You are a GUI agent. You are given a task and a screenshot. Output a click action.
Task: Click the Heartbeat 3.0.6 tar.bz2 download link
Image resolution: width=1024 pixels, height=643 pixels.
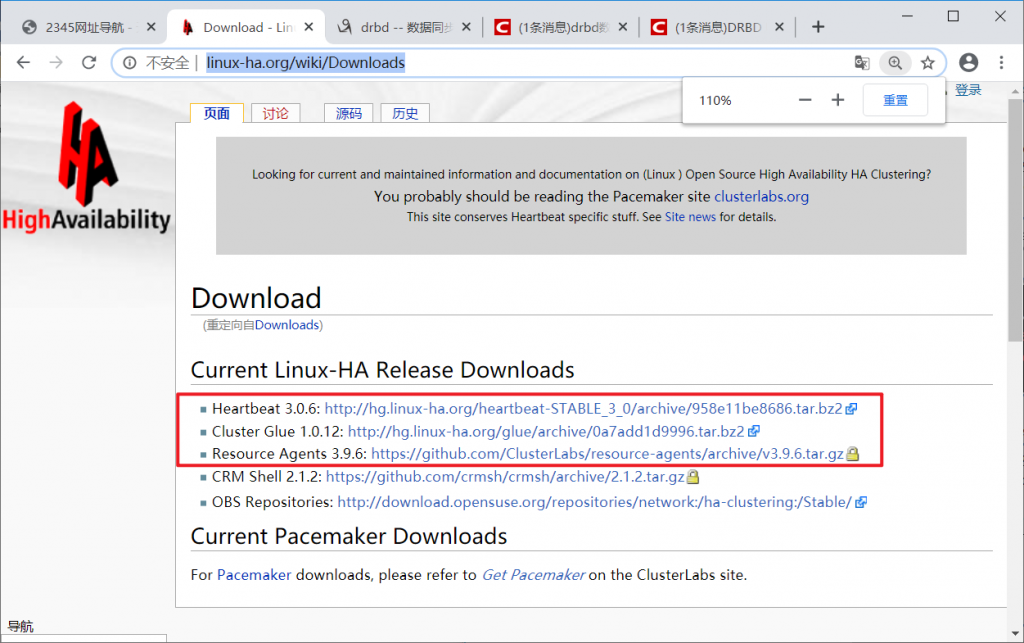tap(584, 409)
